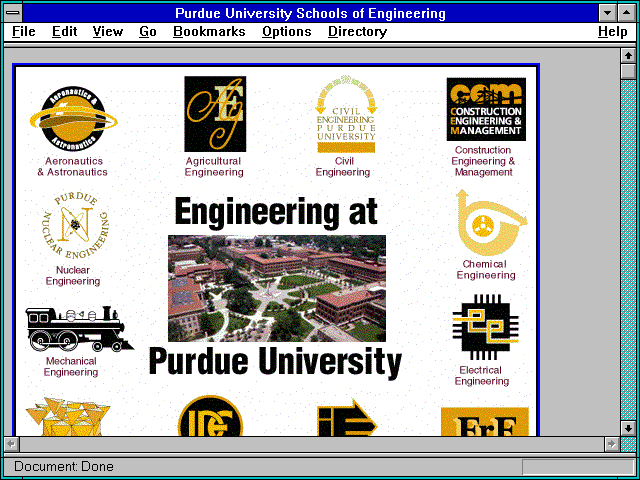Click the horizontal scrollbar right arrow
Image resolution: width=640 pixels, height=480 pixels.
click(x=611, y=444)
